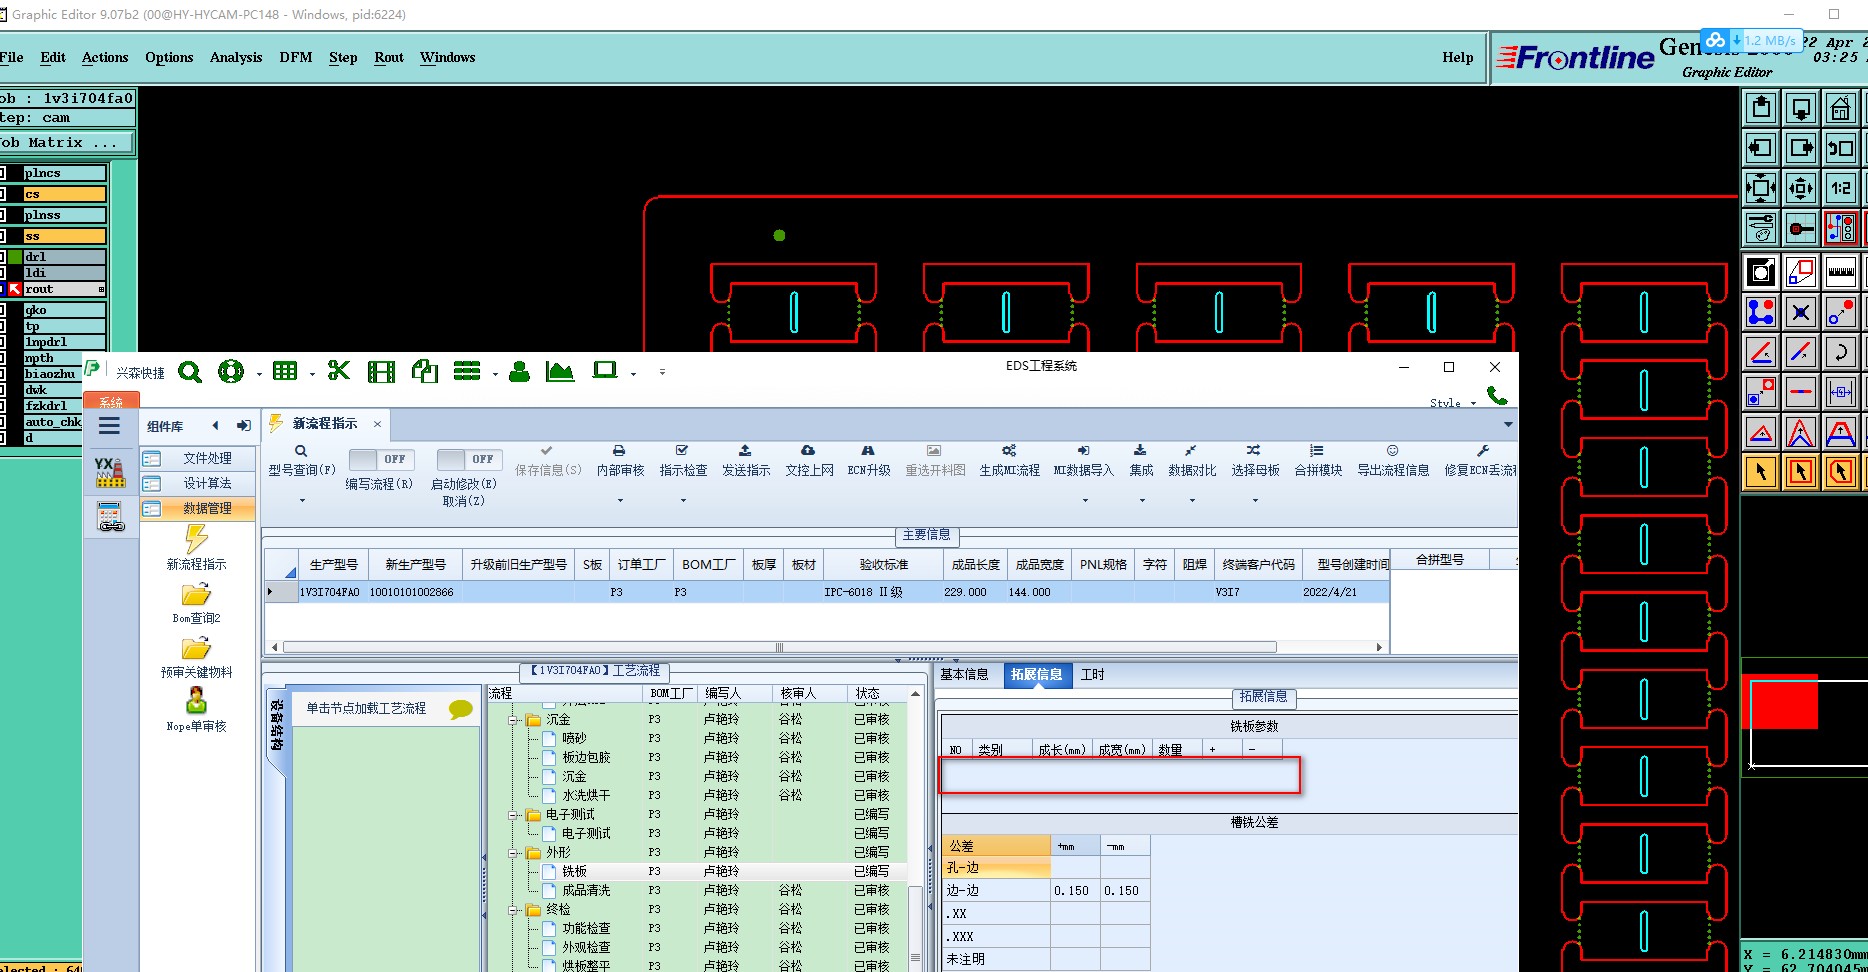Screen dimensions: 1868x972
Task: Open the Bom查询2 folder component
Action: click(196, 603)
